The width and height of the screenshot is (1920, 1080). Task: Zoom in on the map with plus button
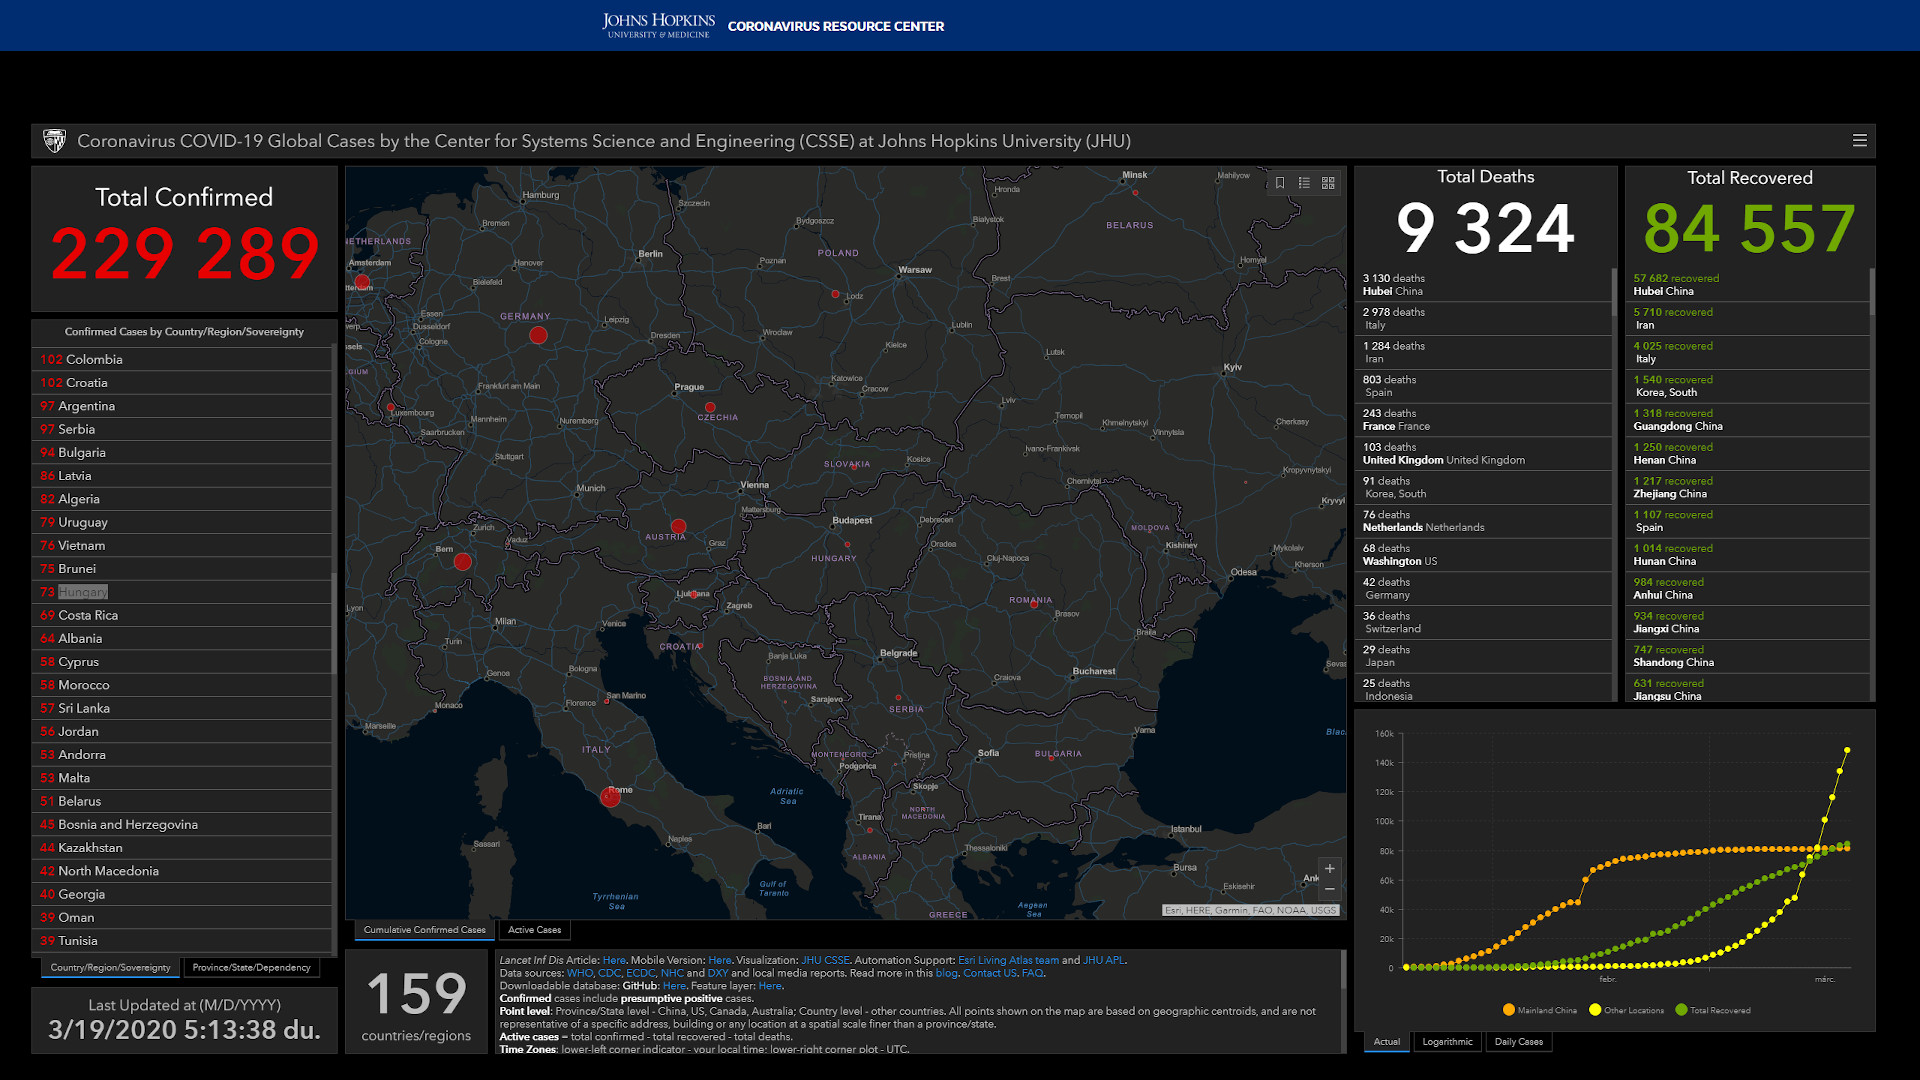[x=1329, y=868]
